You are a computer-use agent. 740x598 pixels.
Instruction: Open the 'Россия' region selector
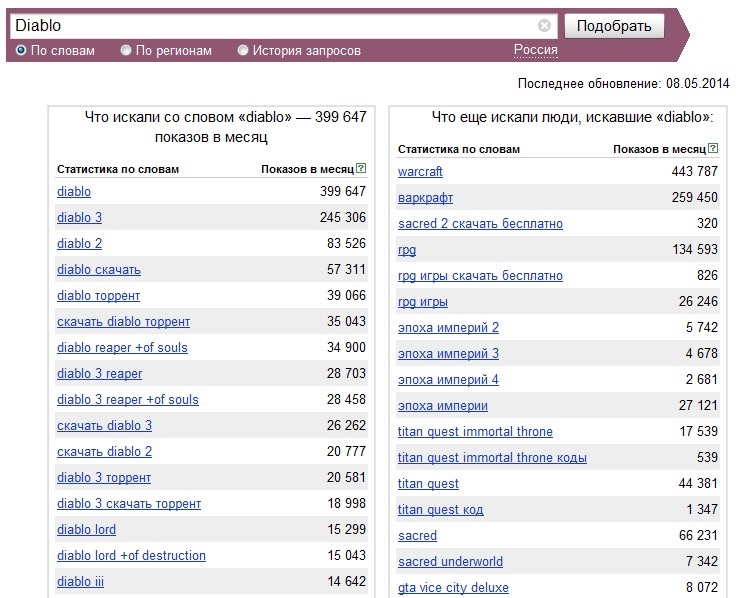coord(536,50)
